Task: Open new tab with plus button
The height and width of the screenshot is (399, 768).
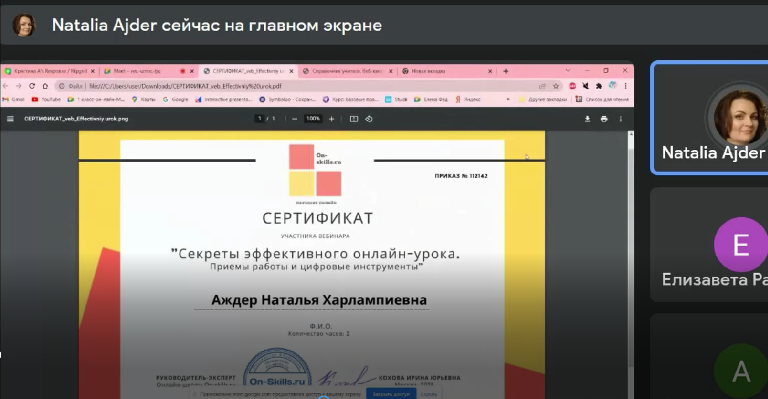Action: click(x=506, y=71)
